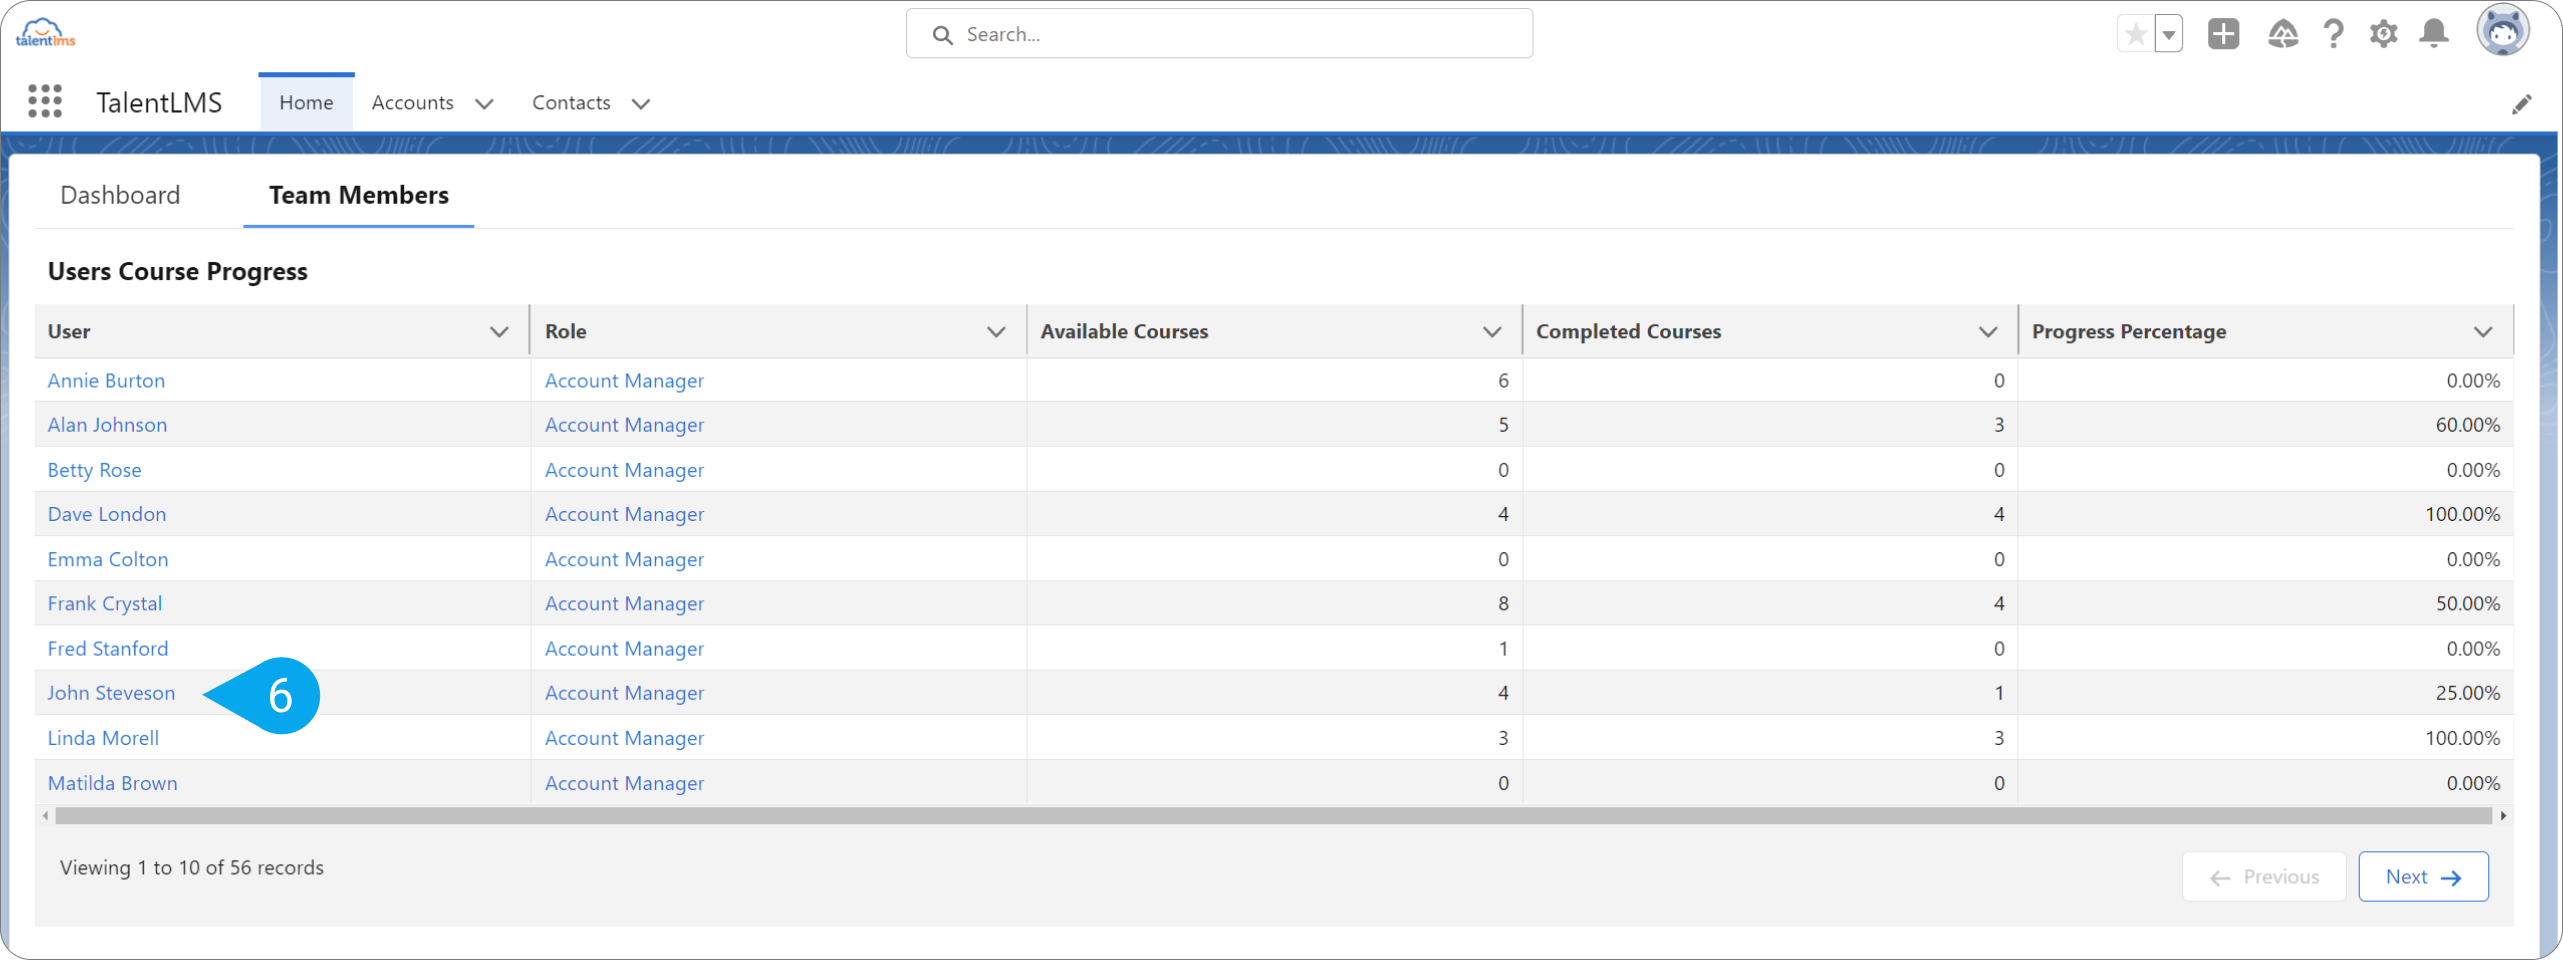The width and height of the screenshot is (2563, 960).
Task: Mark this page as favorite with the star
Action: pyautogui.click(x=2135, y=33)
